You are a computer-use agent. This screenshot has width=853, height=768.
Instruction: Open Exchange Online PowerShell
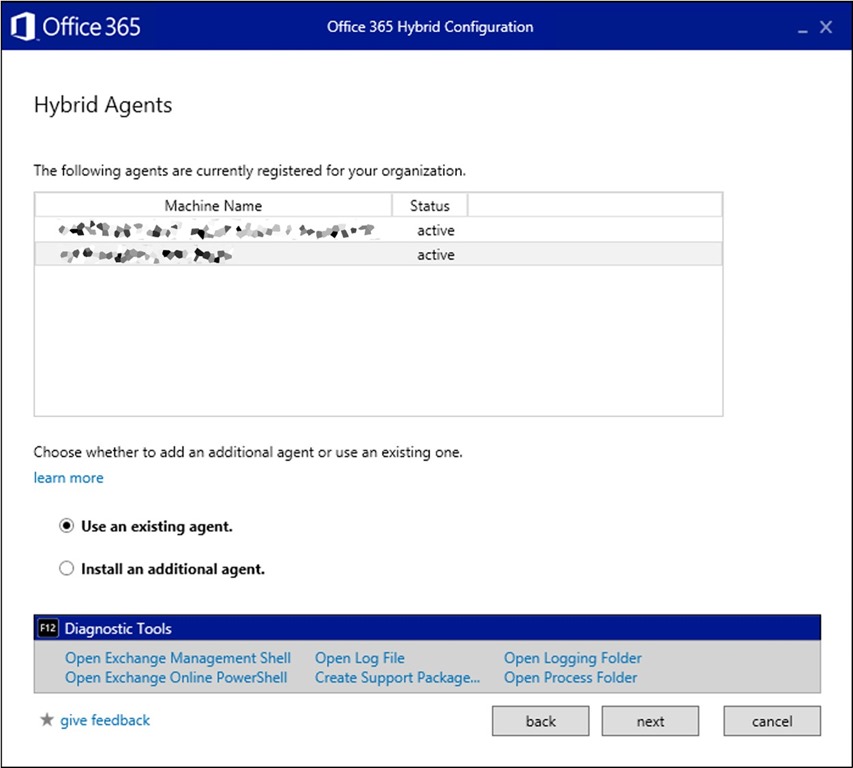(176, 677)
